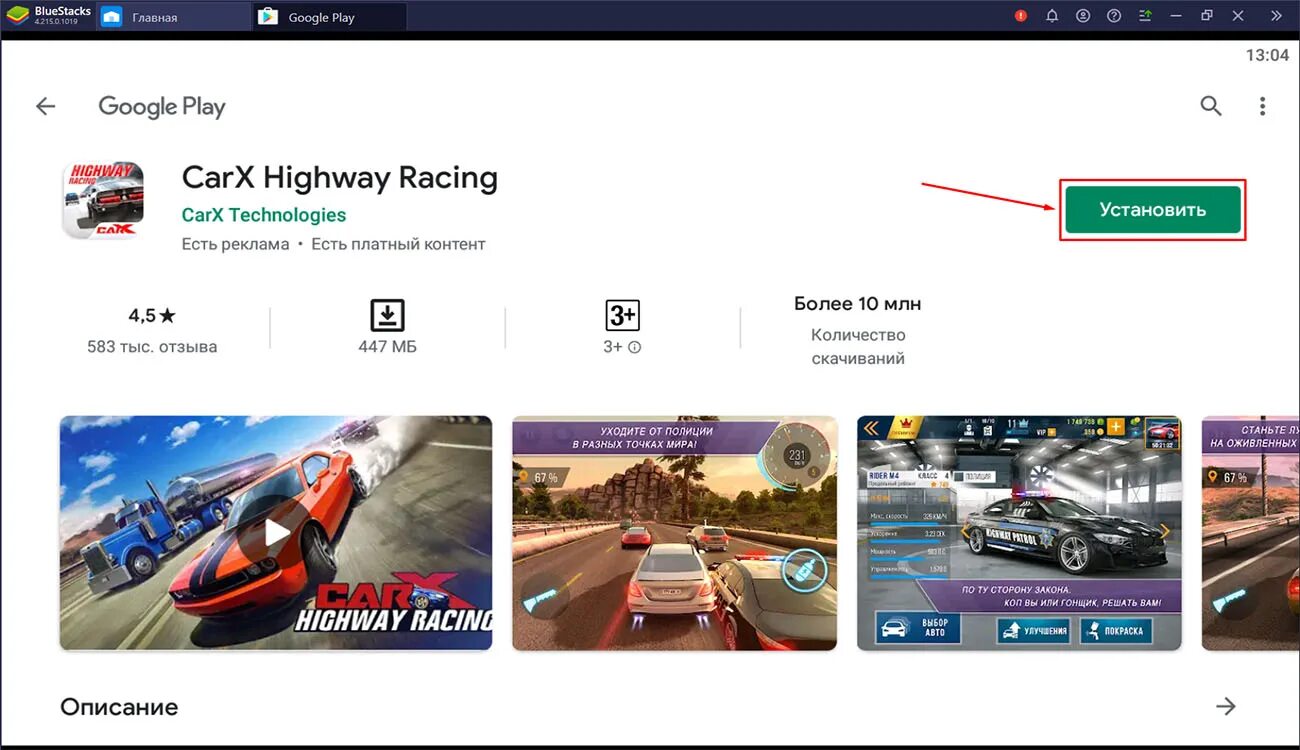Click the 3+ age rating info icon

point(634,347)
